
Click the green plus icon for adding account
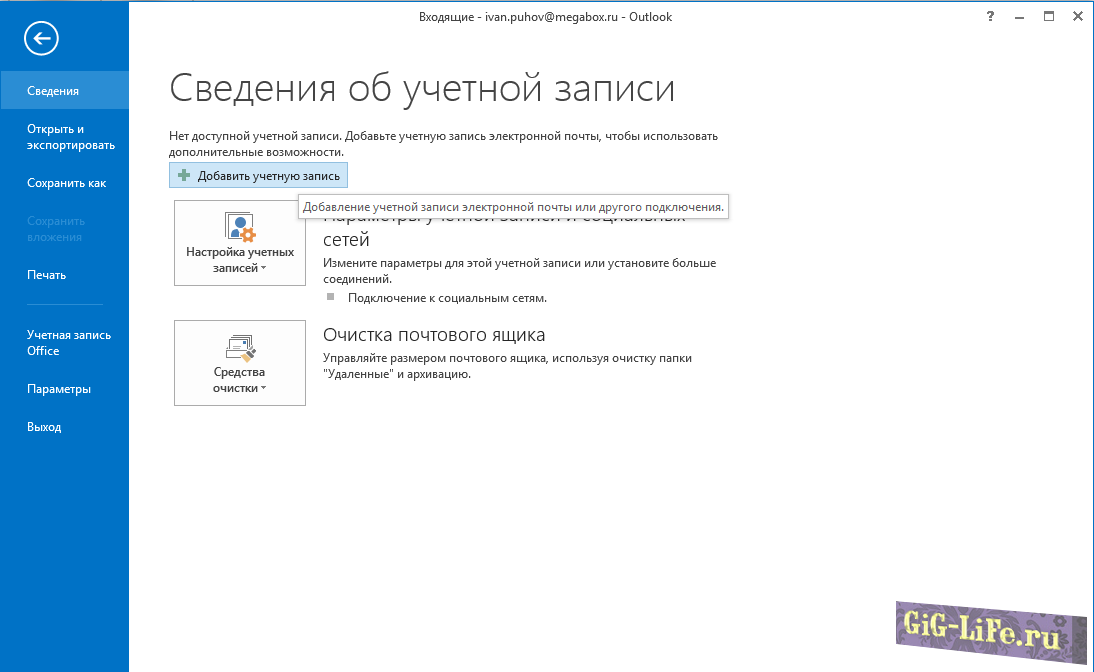point(183,176)
